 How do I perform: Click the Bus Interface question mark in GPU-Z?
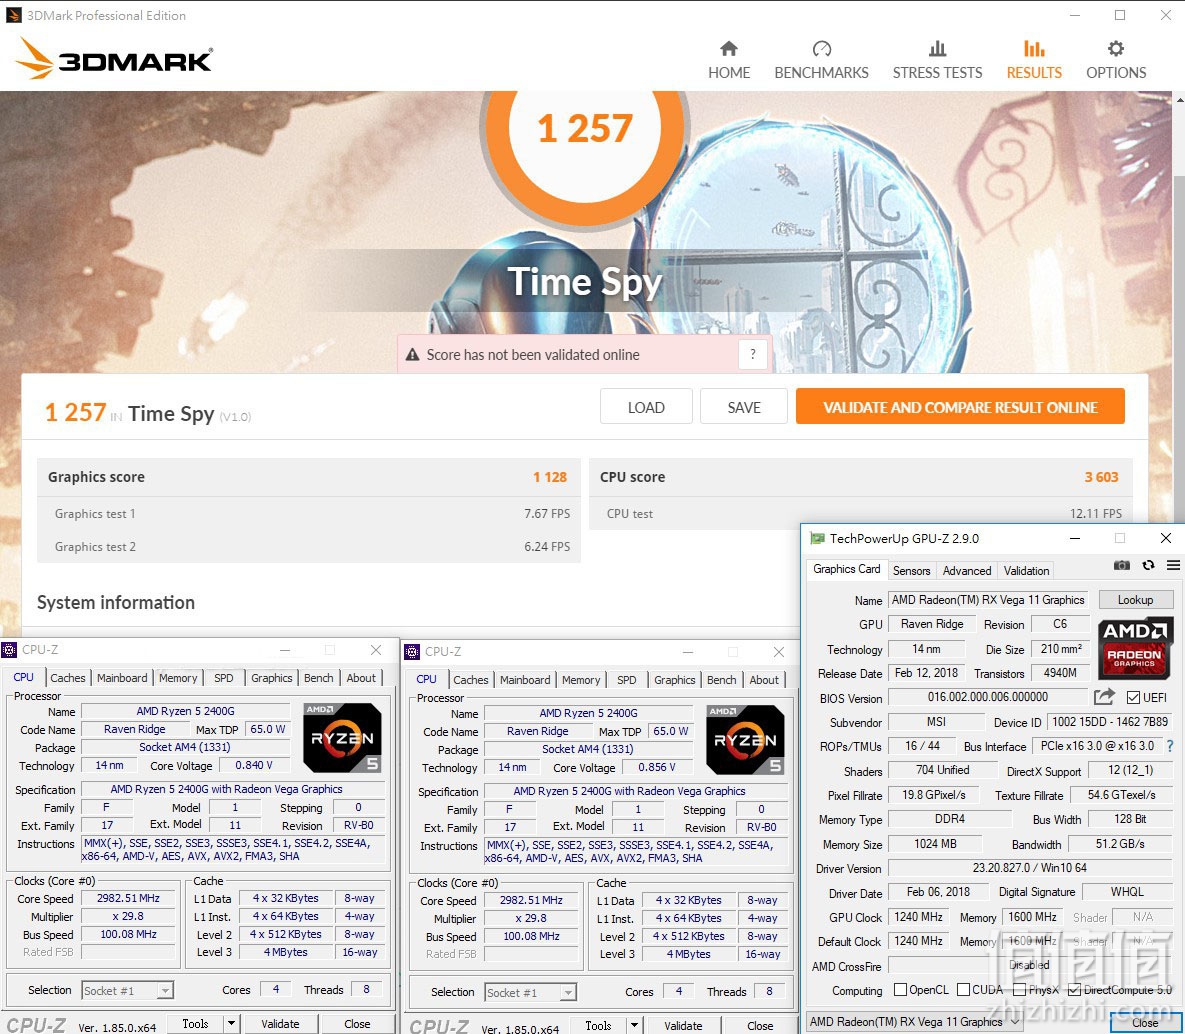tap(1170, 746)
